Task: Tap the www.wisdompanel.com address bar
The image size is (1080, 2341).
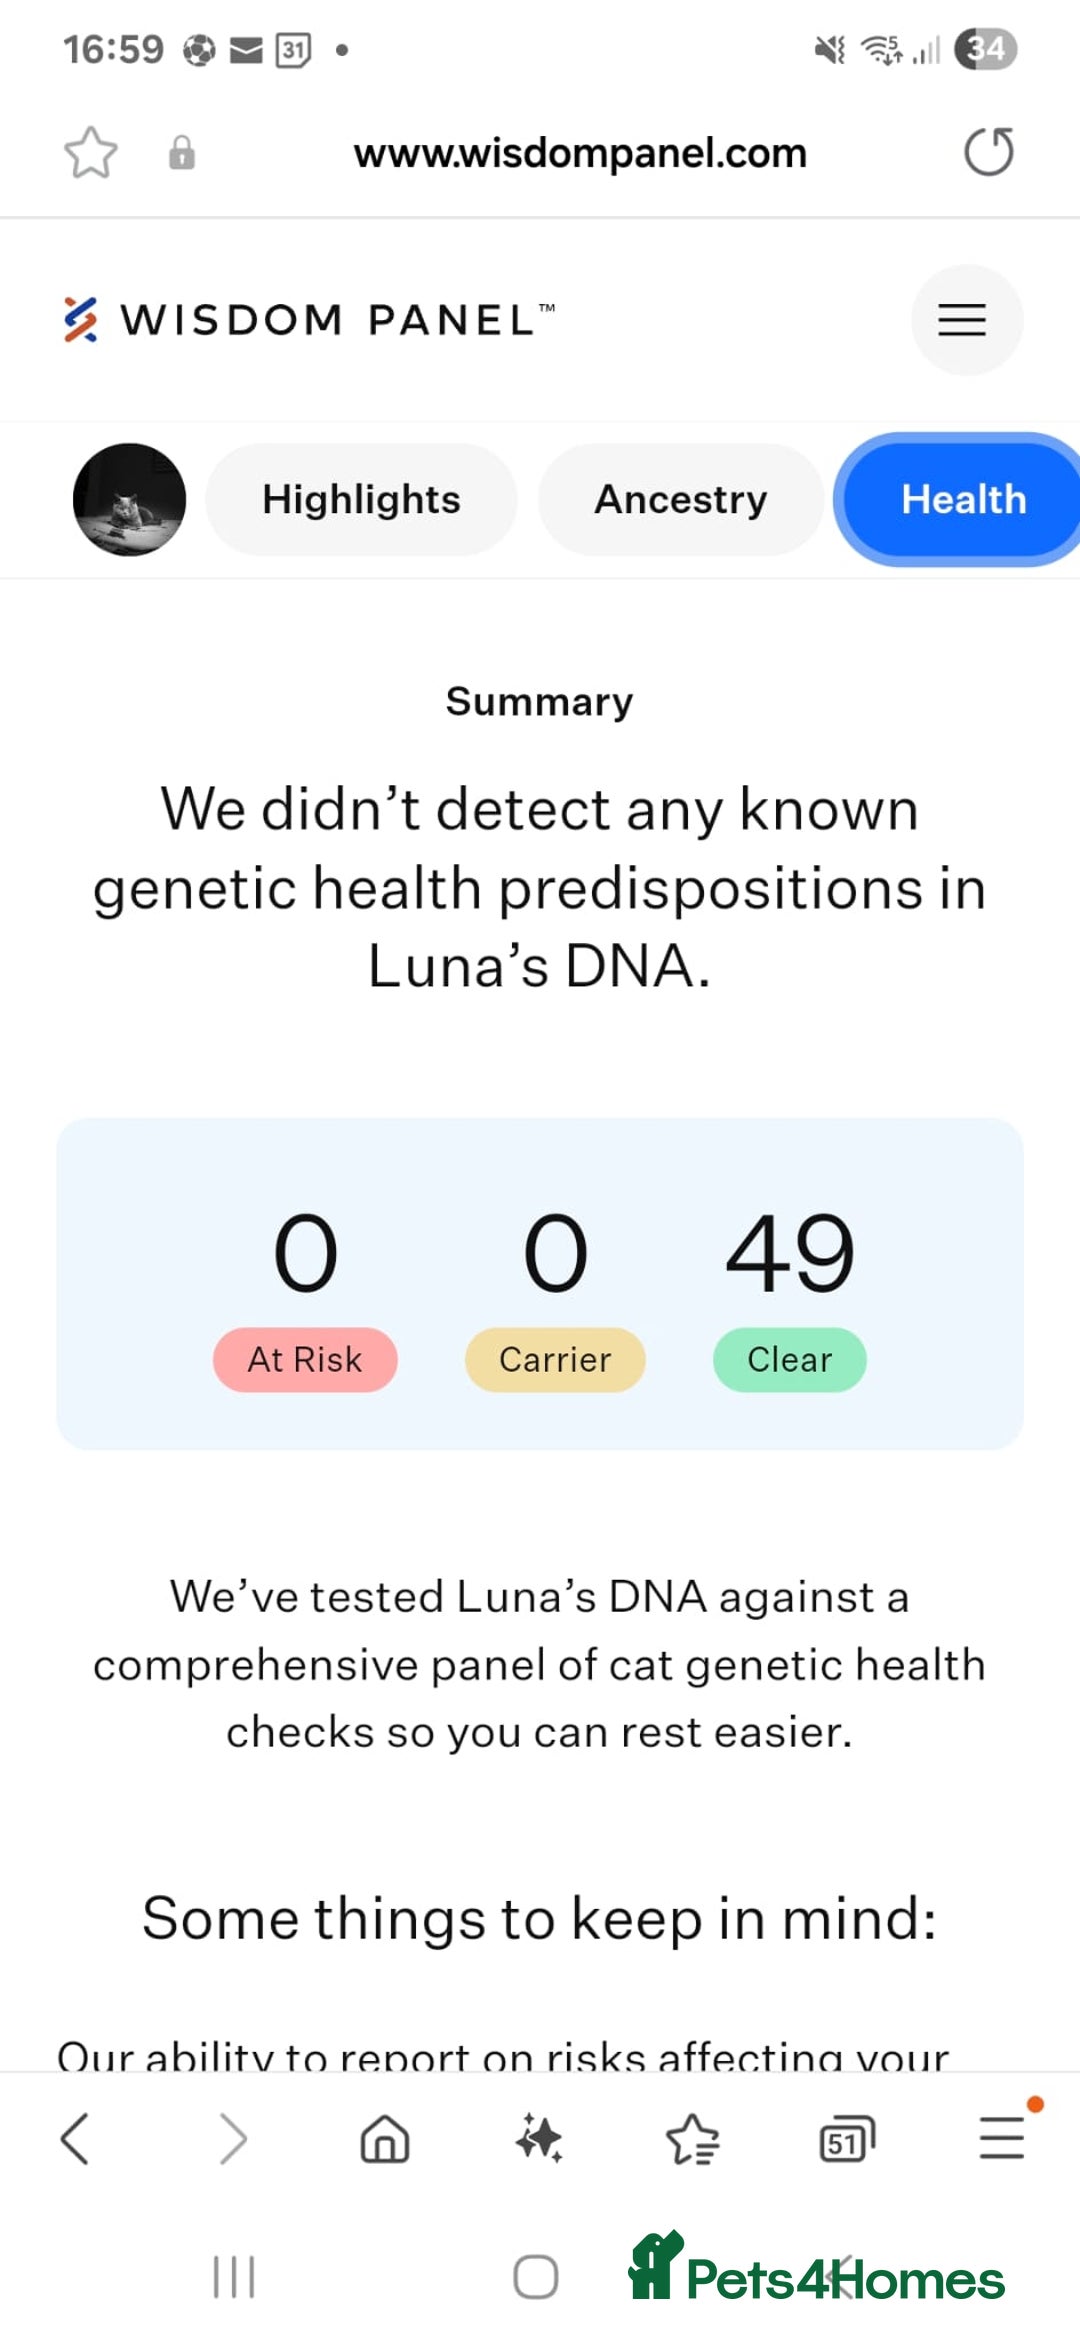Action: pyautogui.click(x=580, y=153)
